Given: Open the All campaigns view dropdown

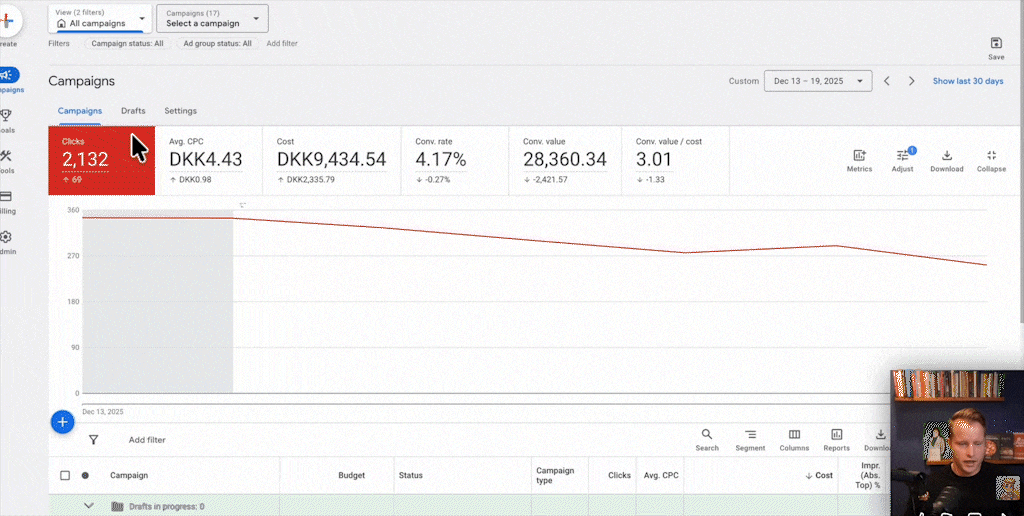Looking at the screenshot, I should click(x=100, y=18).
